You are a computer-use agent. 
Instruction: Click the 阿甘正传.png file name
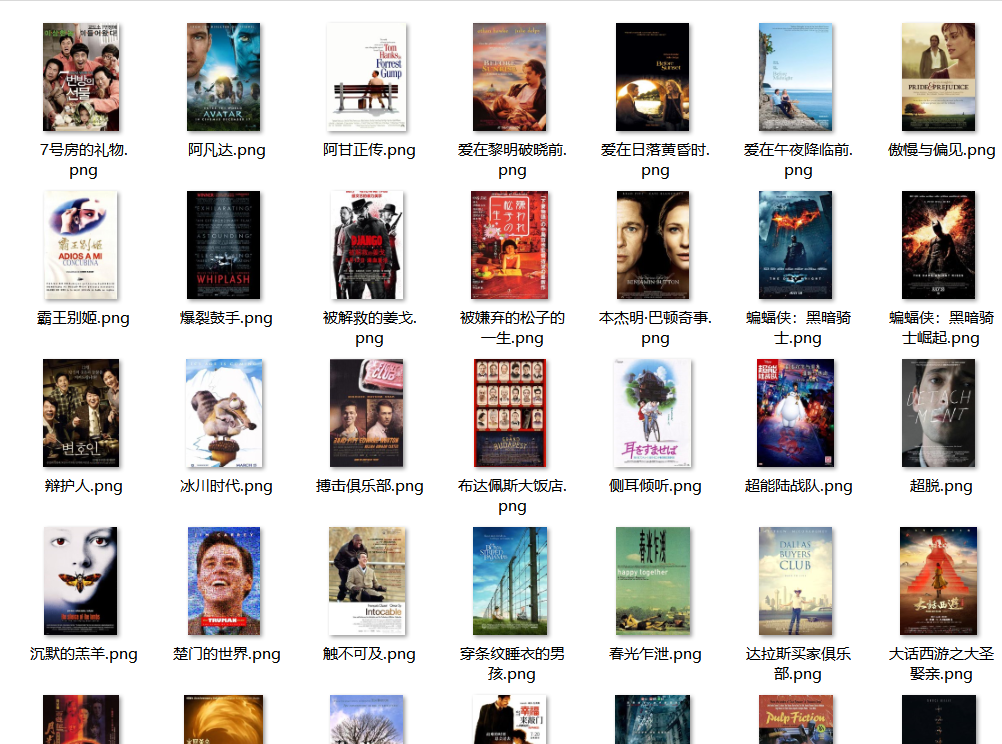(x=369, y=150)
